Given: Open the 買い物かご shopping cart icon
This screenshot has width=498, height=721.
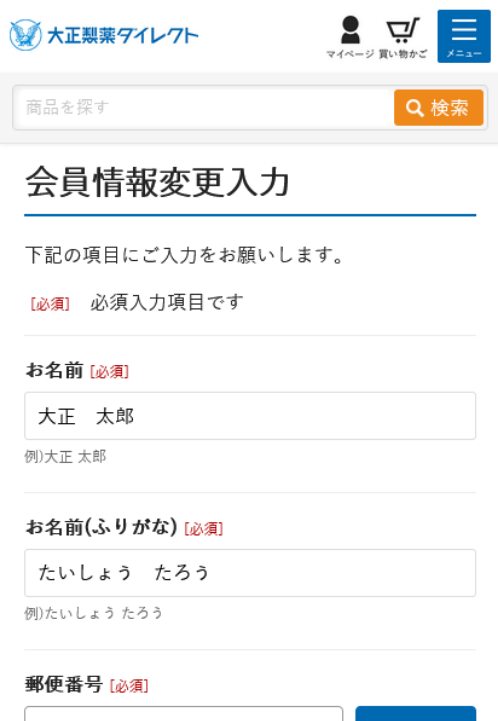Looking at the screenshot, I should [x=403, y=30].
